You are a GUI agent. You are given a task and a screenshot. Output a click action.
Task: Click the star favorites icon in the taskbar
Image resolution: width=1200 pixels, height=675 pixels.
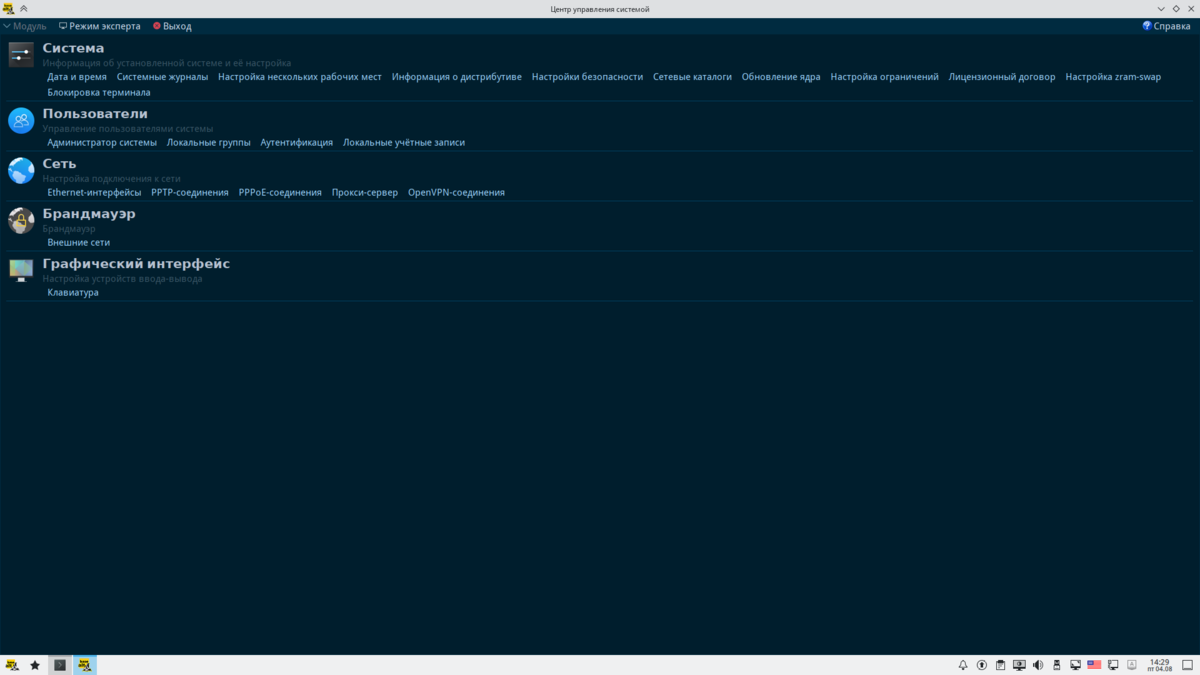(x=35, y=665)
